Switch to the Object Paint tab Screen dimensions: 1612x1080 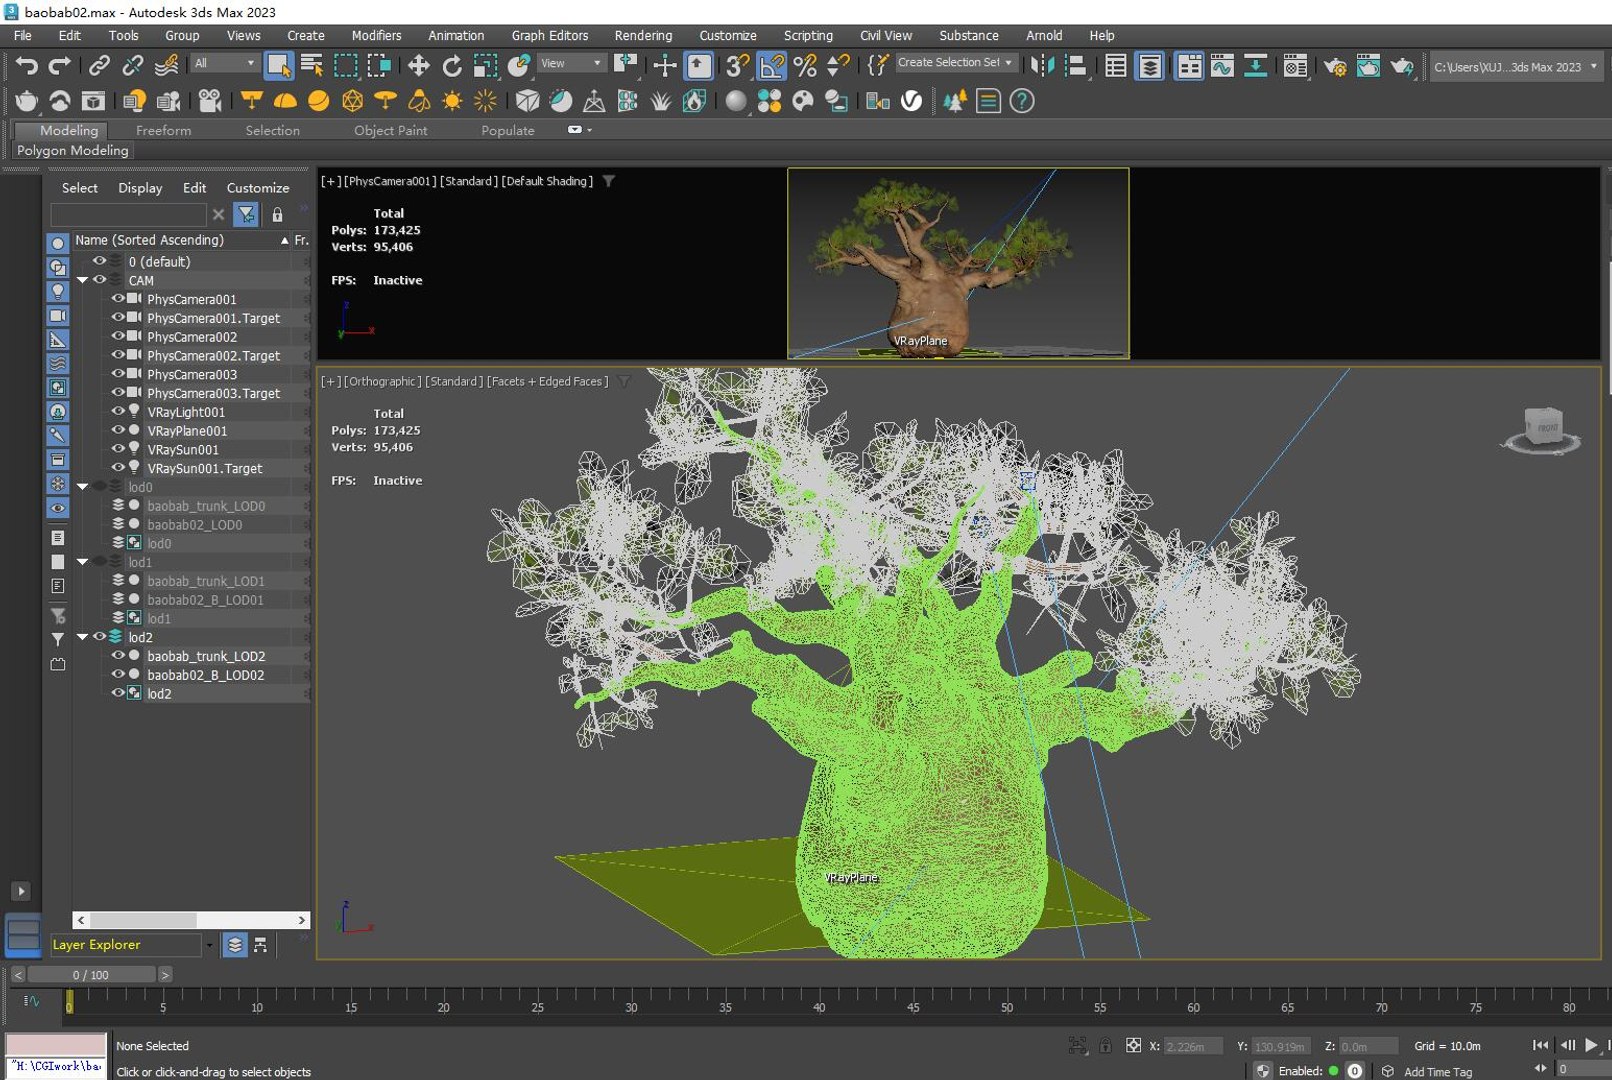[390, 130]
